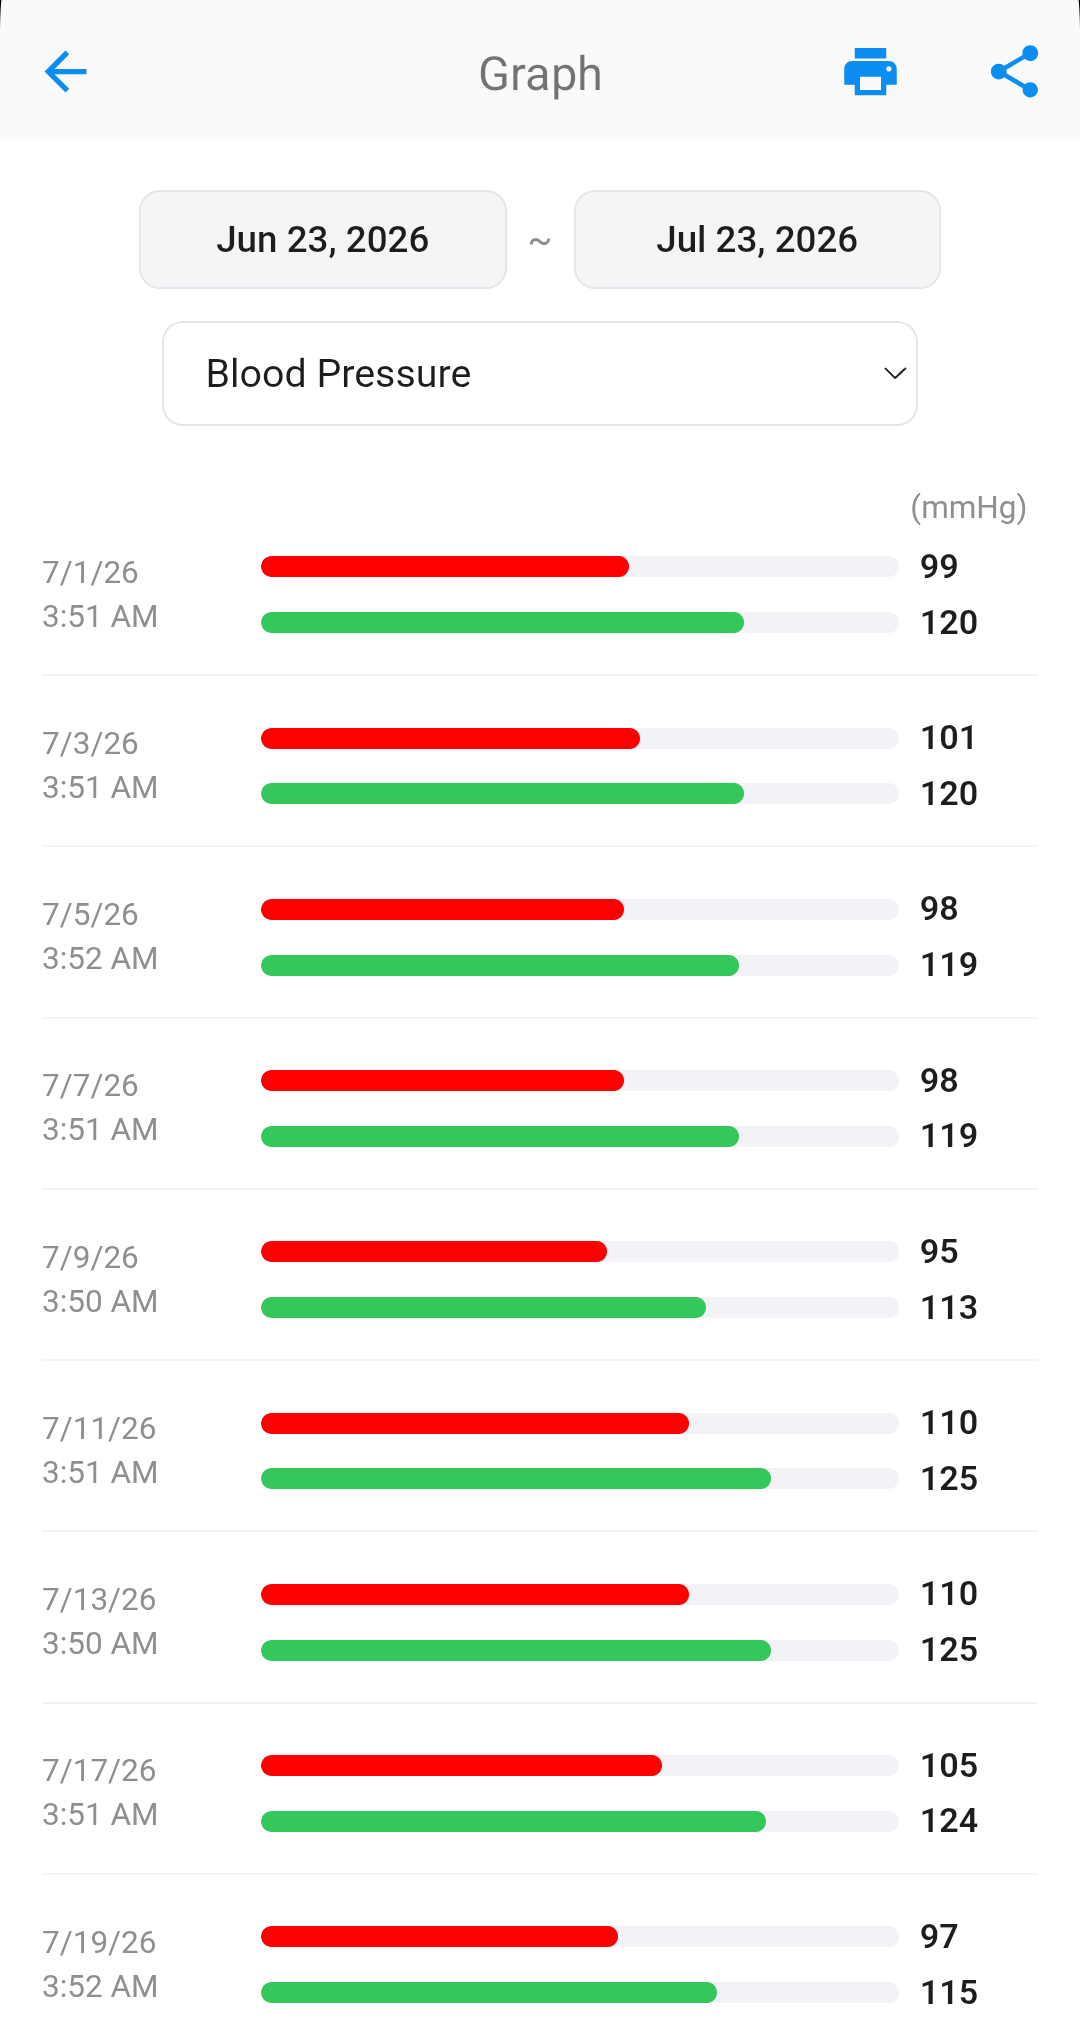Screen dimensions: 1080x2042
Task: Click the red 95 bar on 7/9/26
Action: click(x=434, y=1251)
